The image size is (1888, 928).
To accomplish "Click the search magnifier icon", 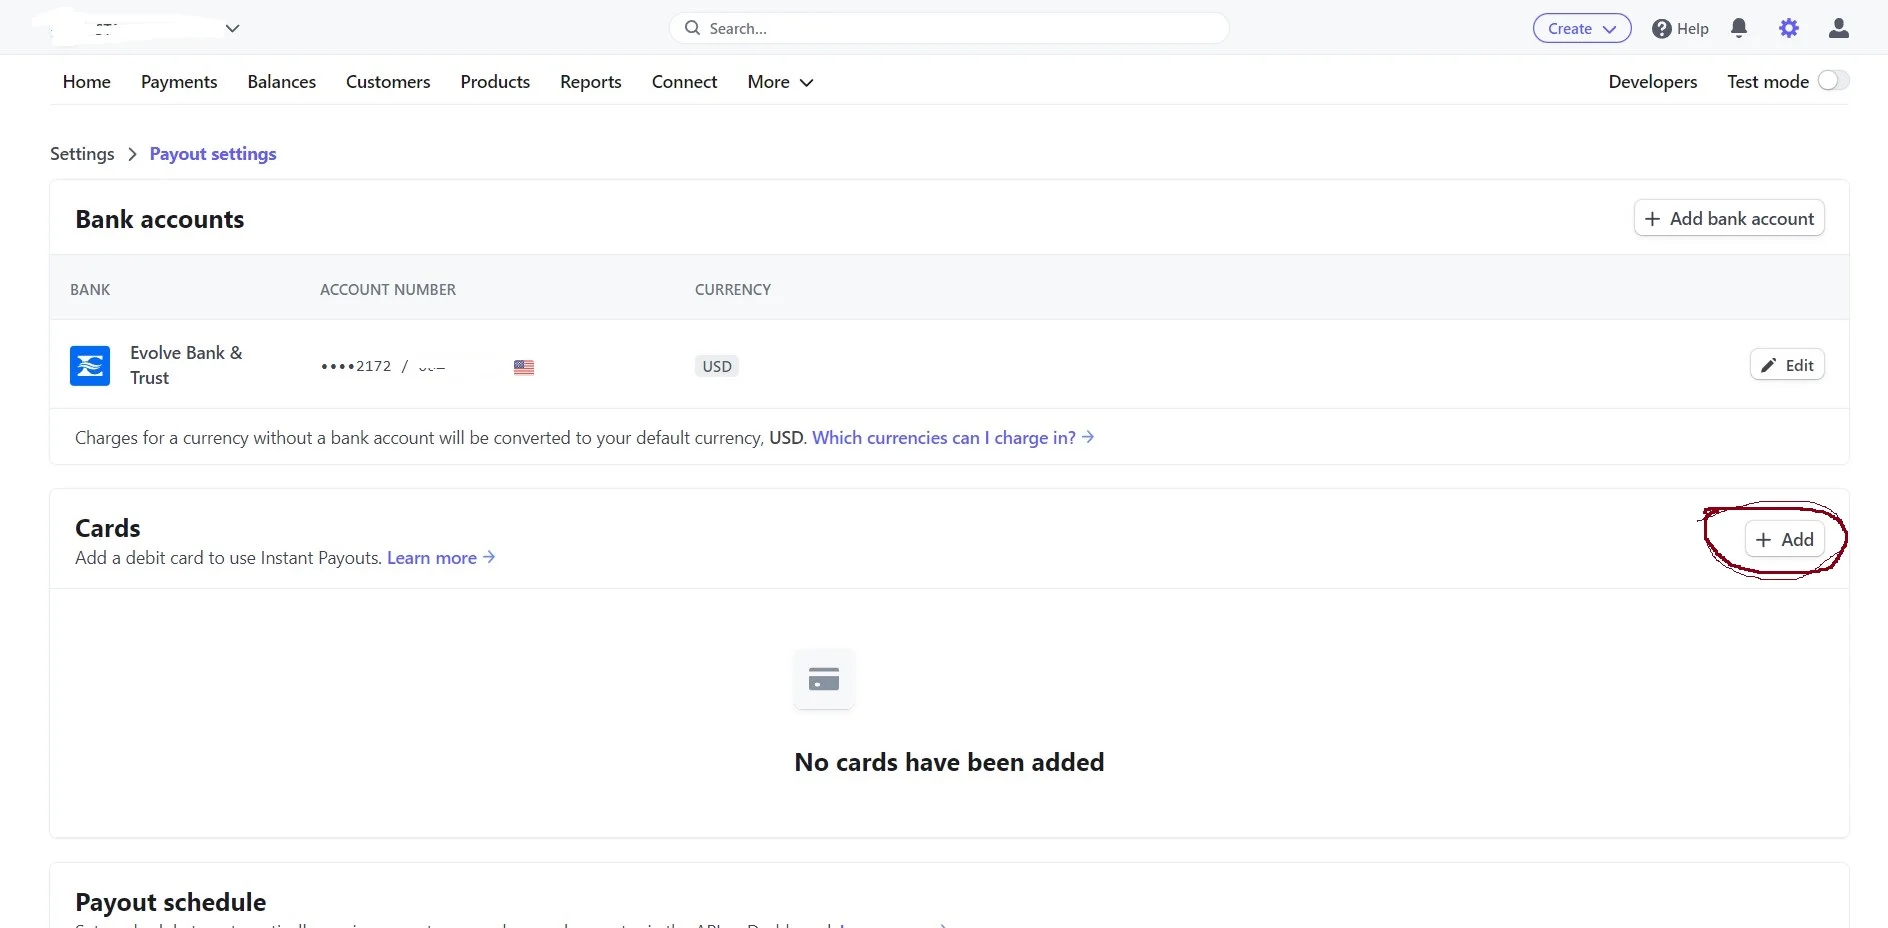I will coord(692,28).
